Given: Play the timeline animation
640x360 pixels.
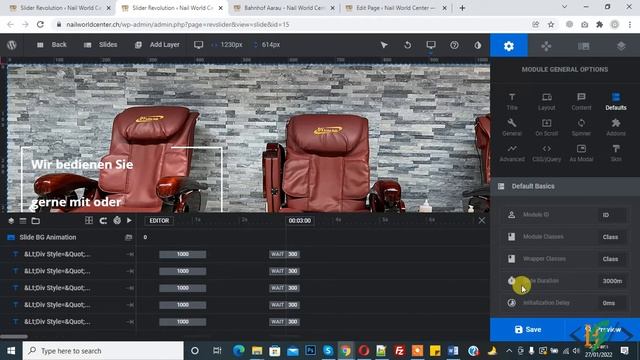Looking at the screenshot, I should pyautogui.click(x=129, y=220).
